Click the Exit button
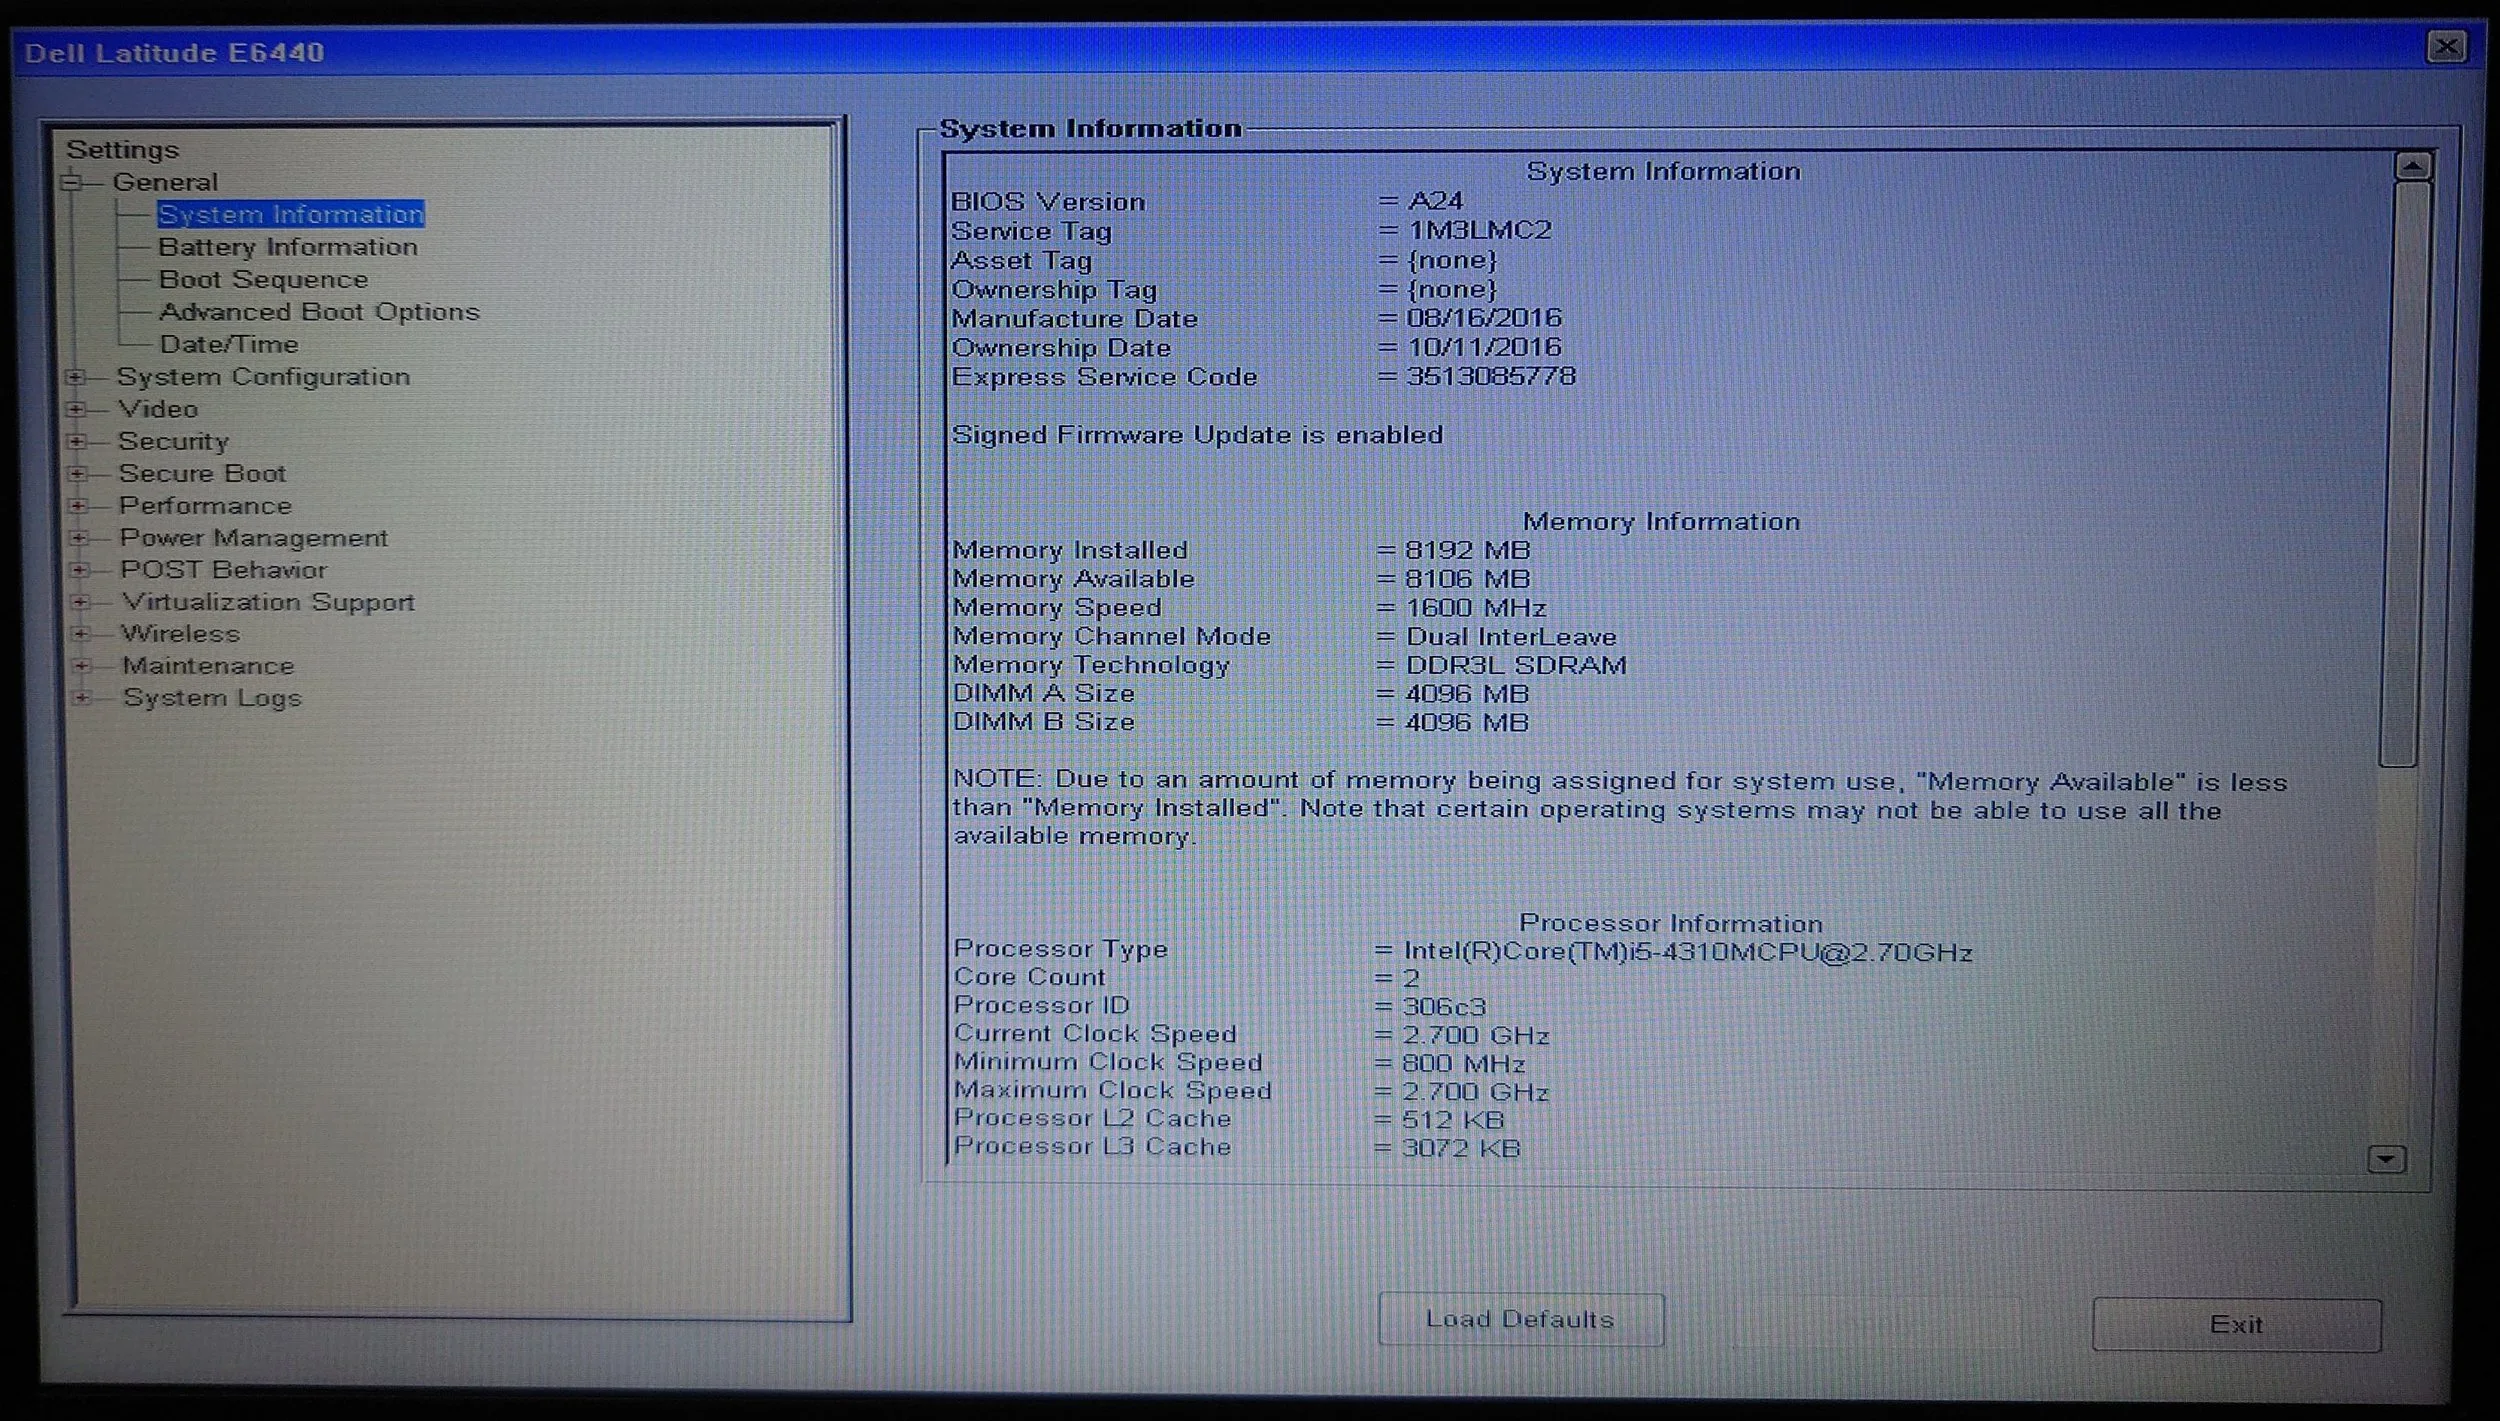This screenshot has width=2500, height=1421. point(2236,1325)
